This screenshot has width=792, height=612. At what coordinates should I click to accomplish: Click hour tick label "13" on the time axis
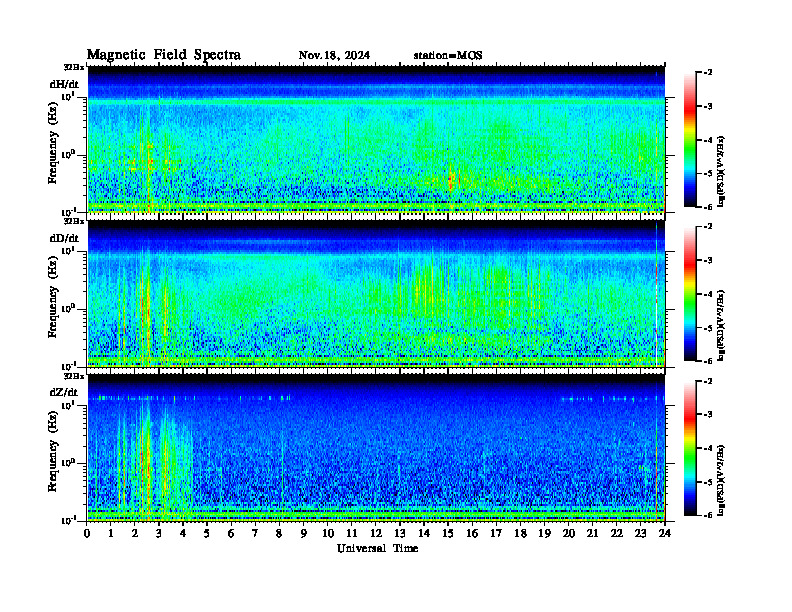pyautogui.click(x=400, y=534)
